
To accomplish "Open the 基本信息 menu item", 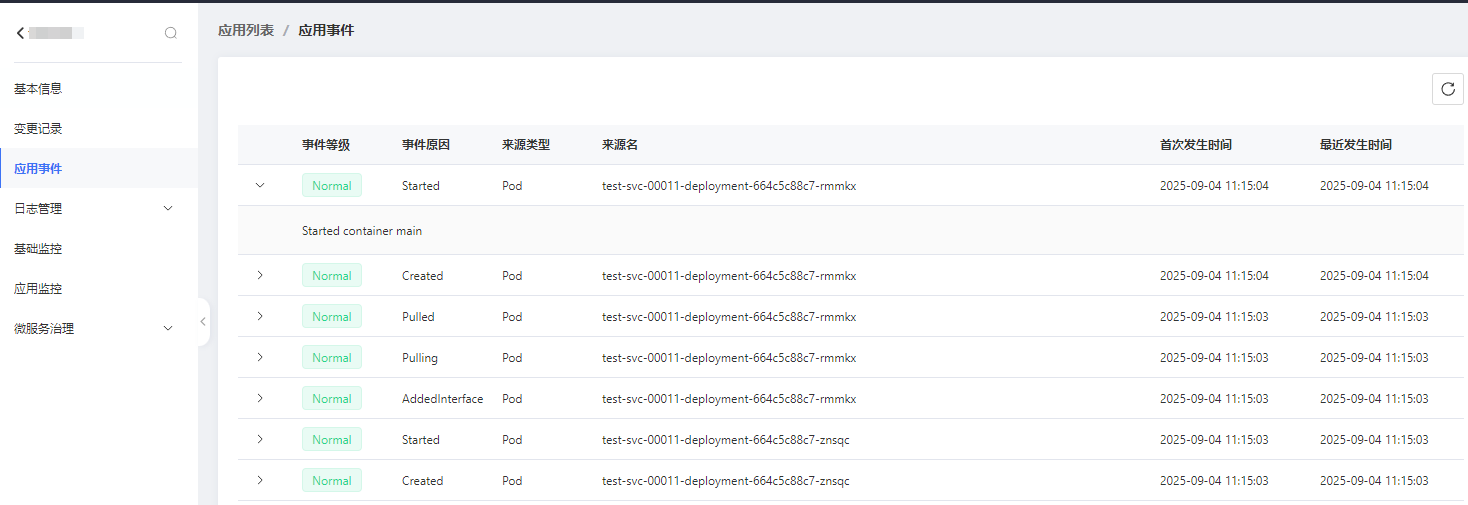I will pos(38,88).
